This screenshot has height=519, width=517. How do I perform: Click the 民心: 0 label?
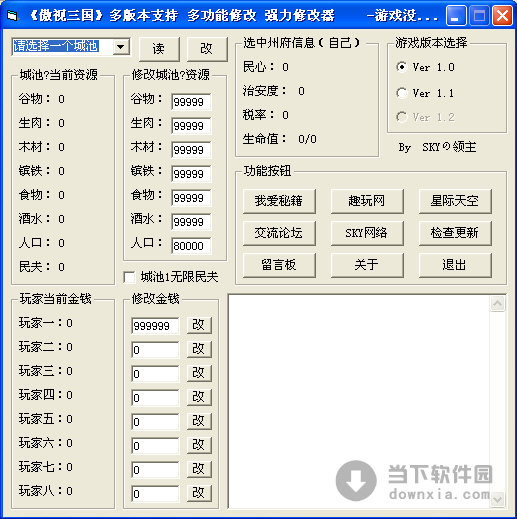pyautogui.click(x=266, y=67)
